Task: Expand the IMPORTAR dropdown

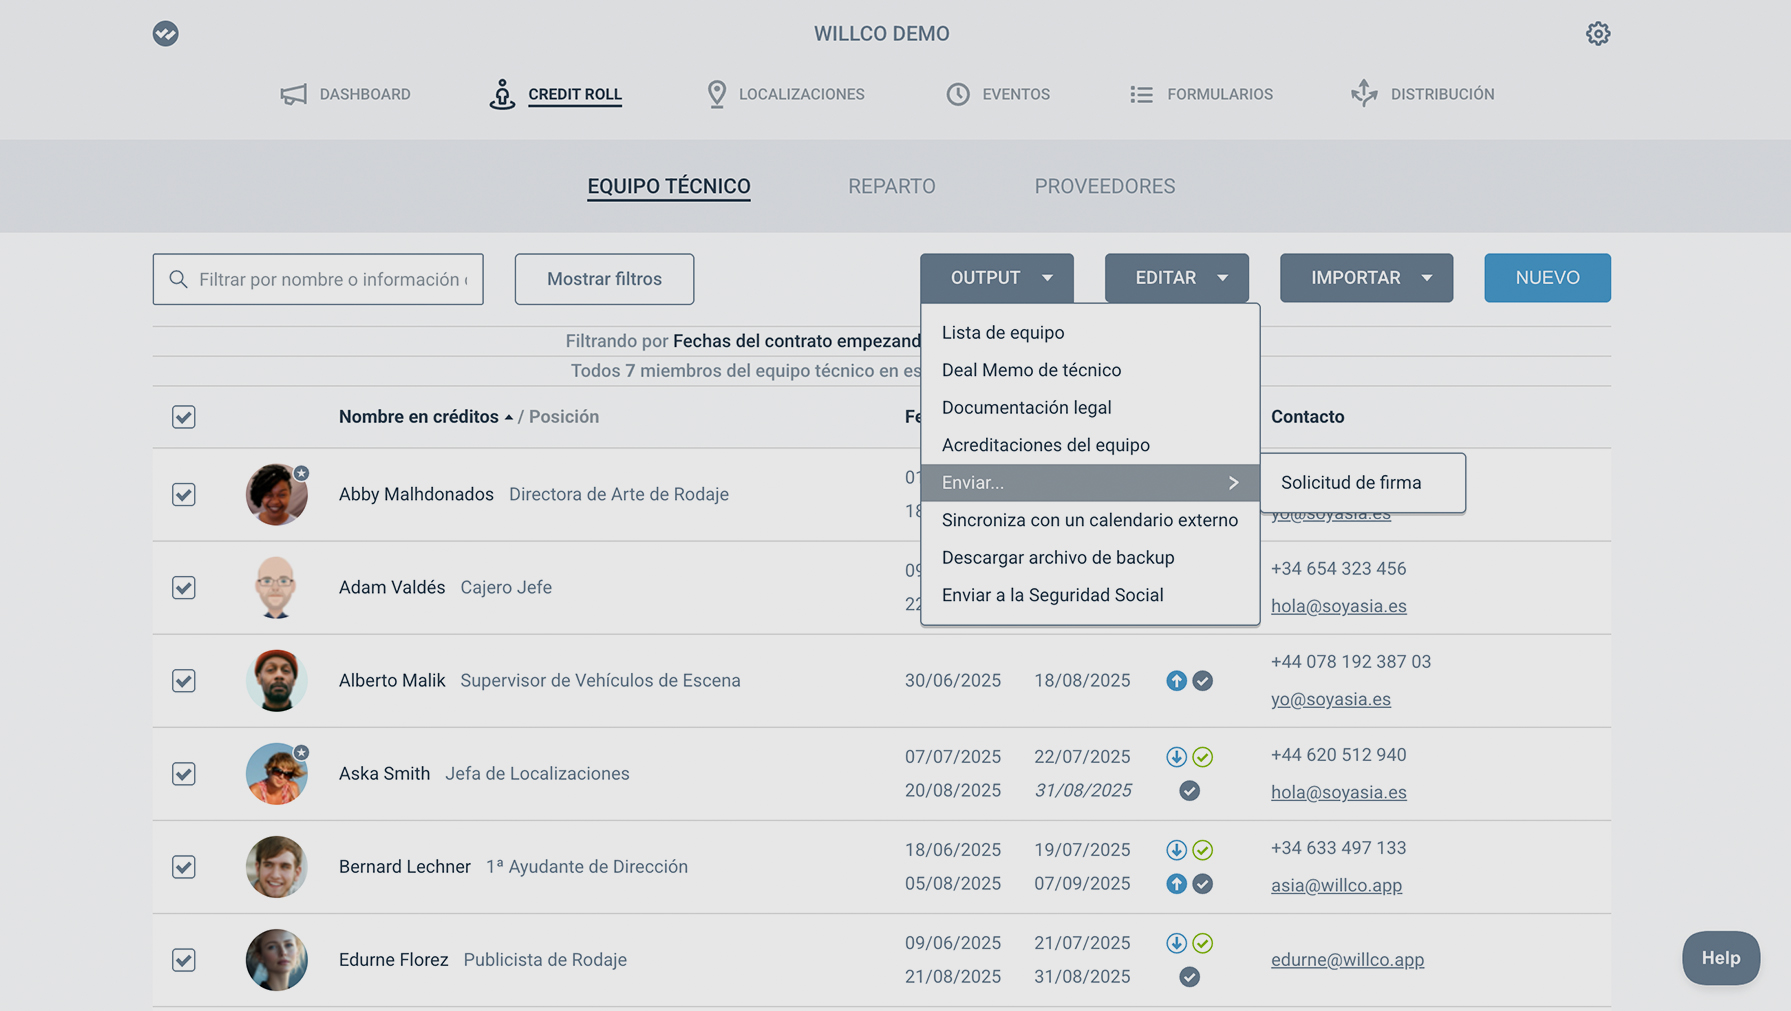Action: (x=1365, y=278)
